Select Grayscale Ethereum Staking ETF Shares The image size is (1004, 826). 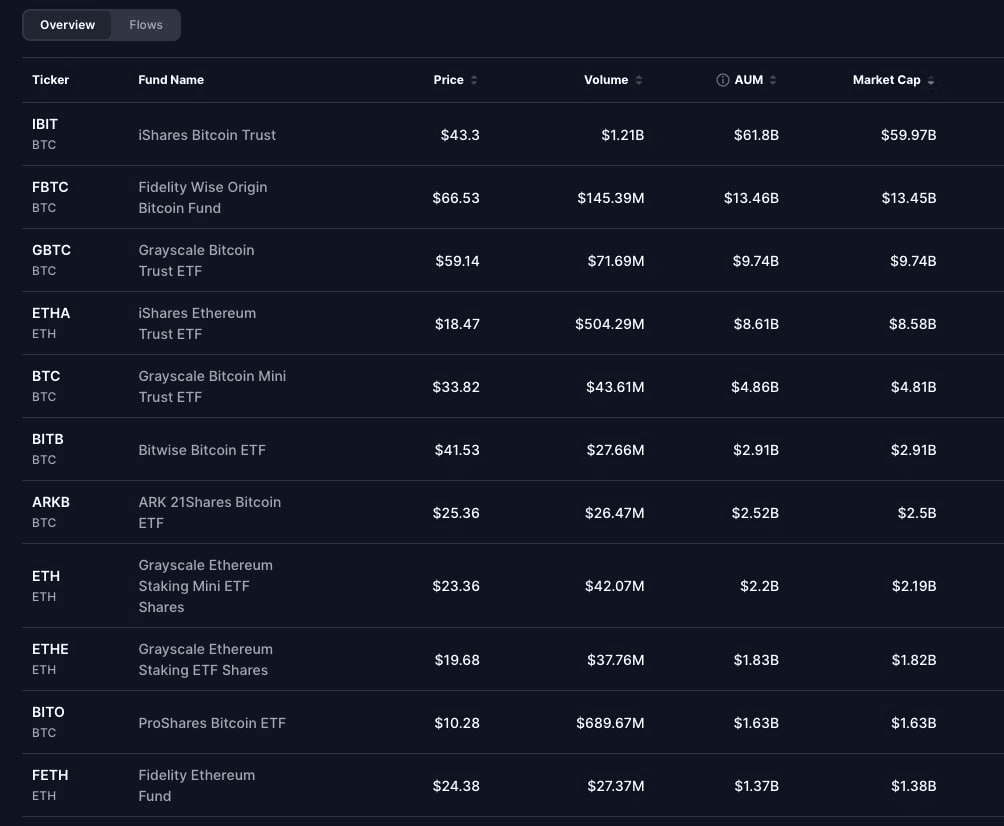(x=206, y=660)
